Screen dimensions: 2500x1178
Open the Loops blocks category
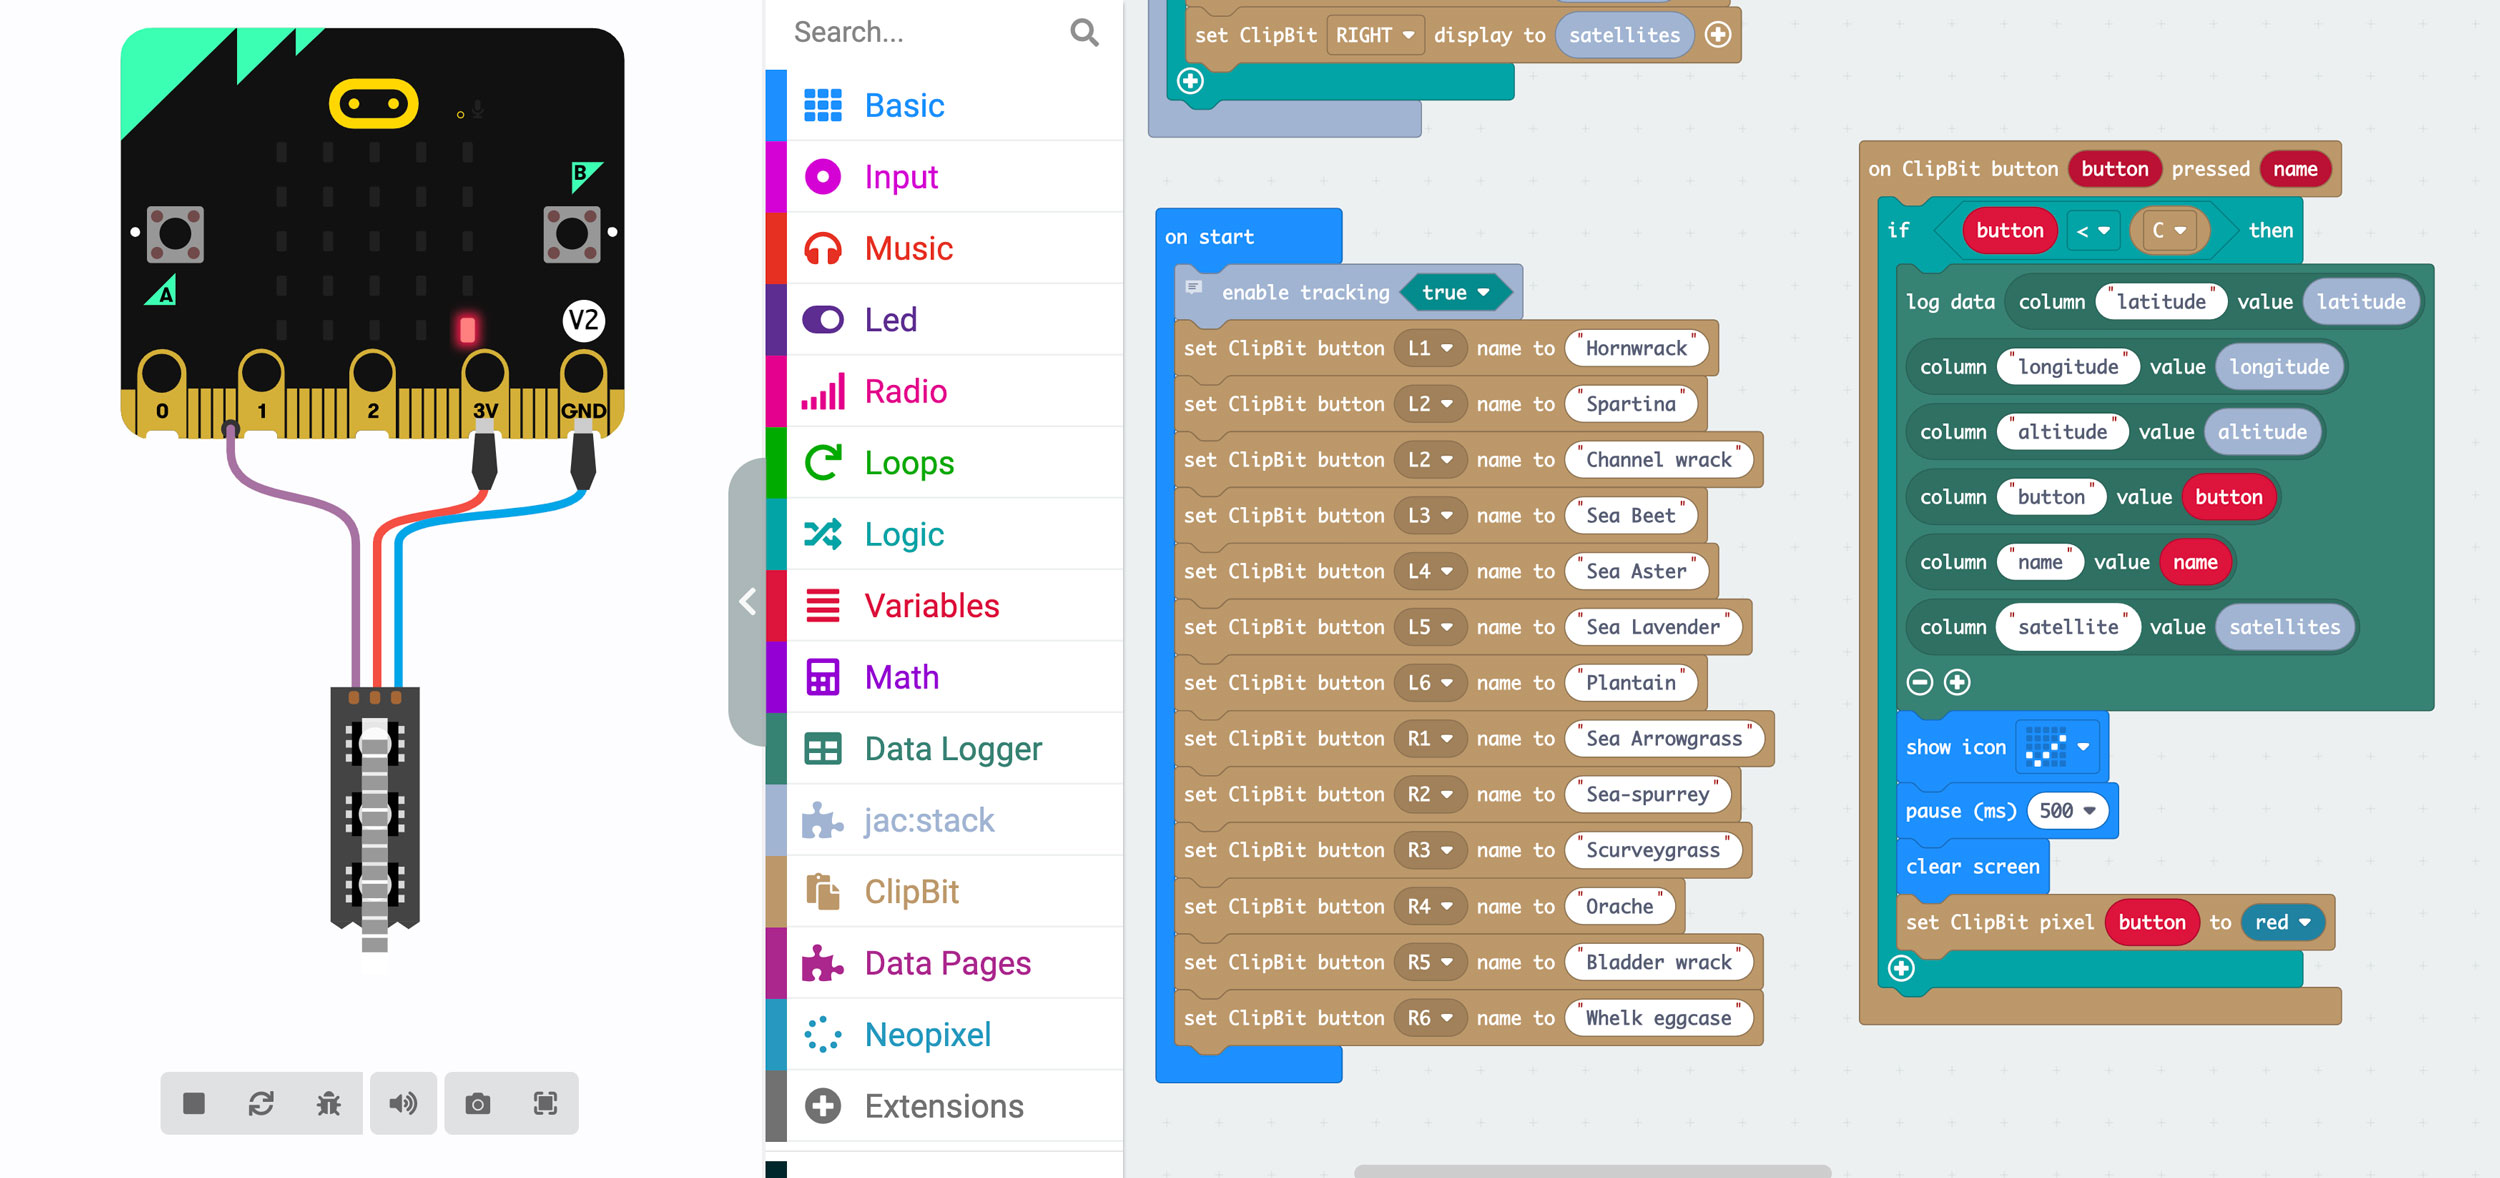pos(944,463)
